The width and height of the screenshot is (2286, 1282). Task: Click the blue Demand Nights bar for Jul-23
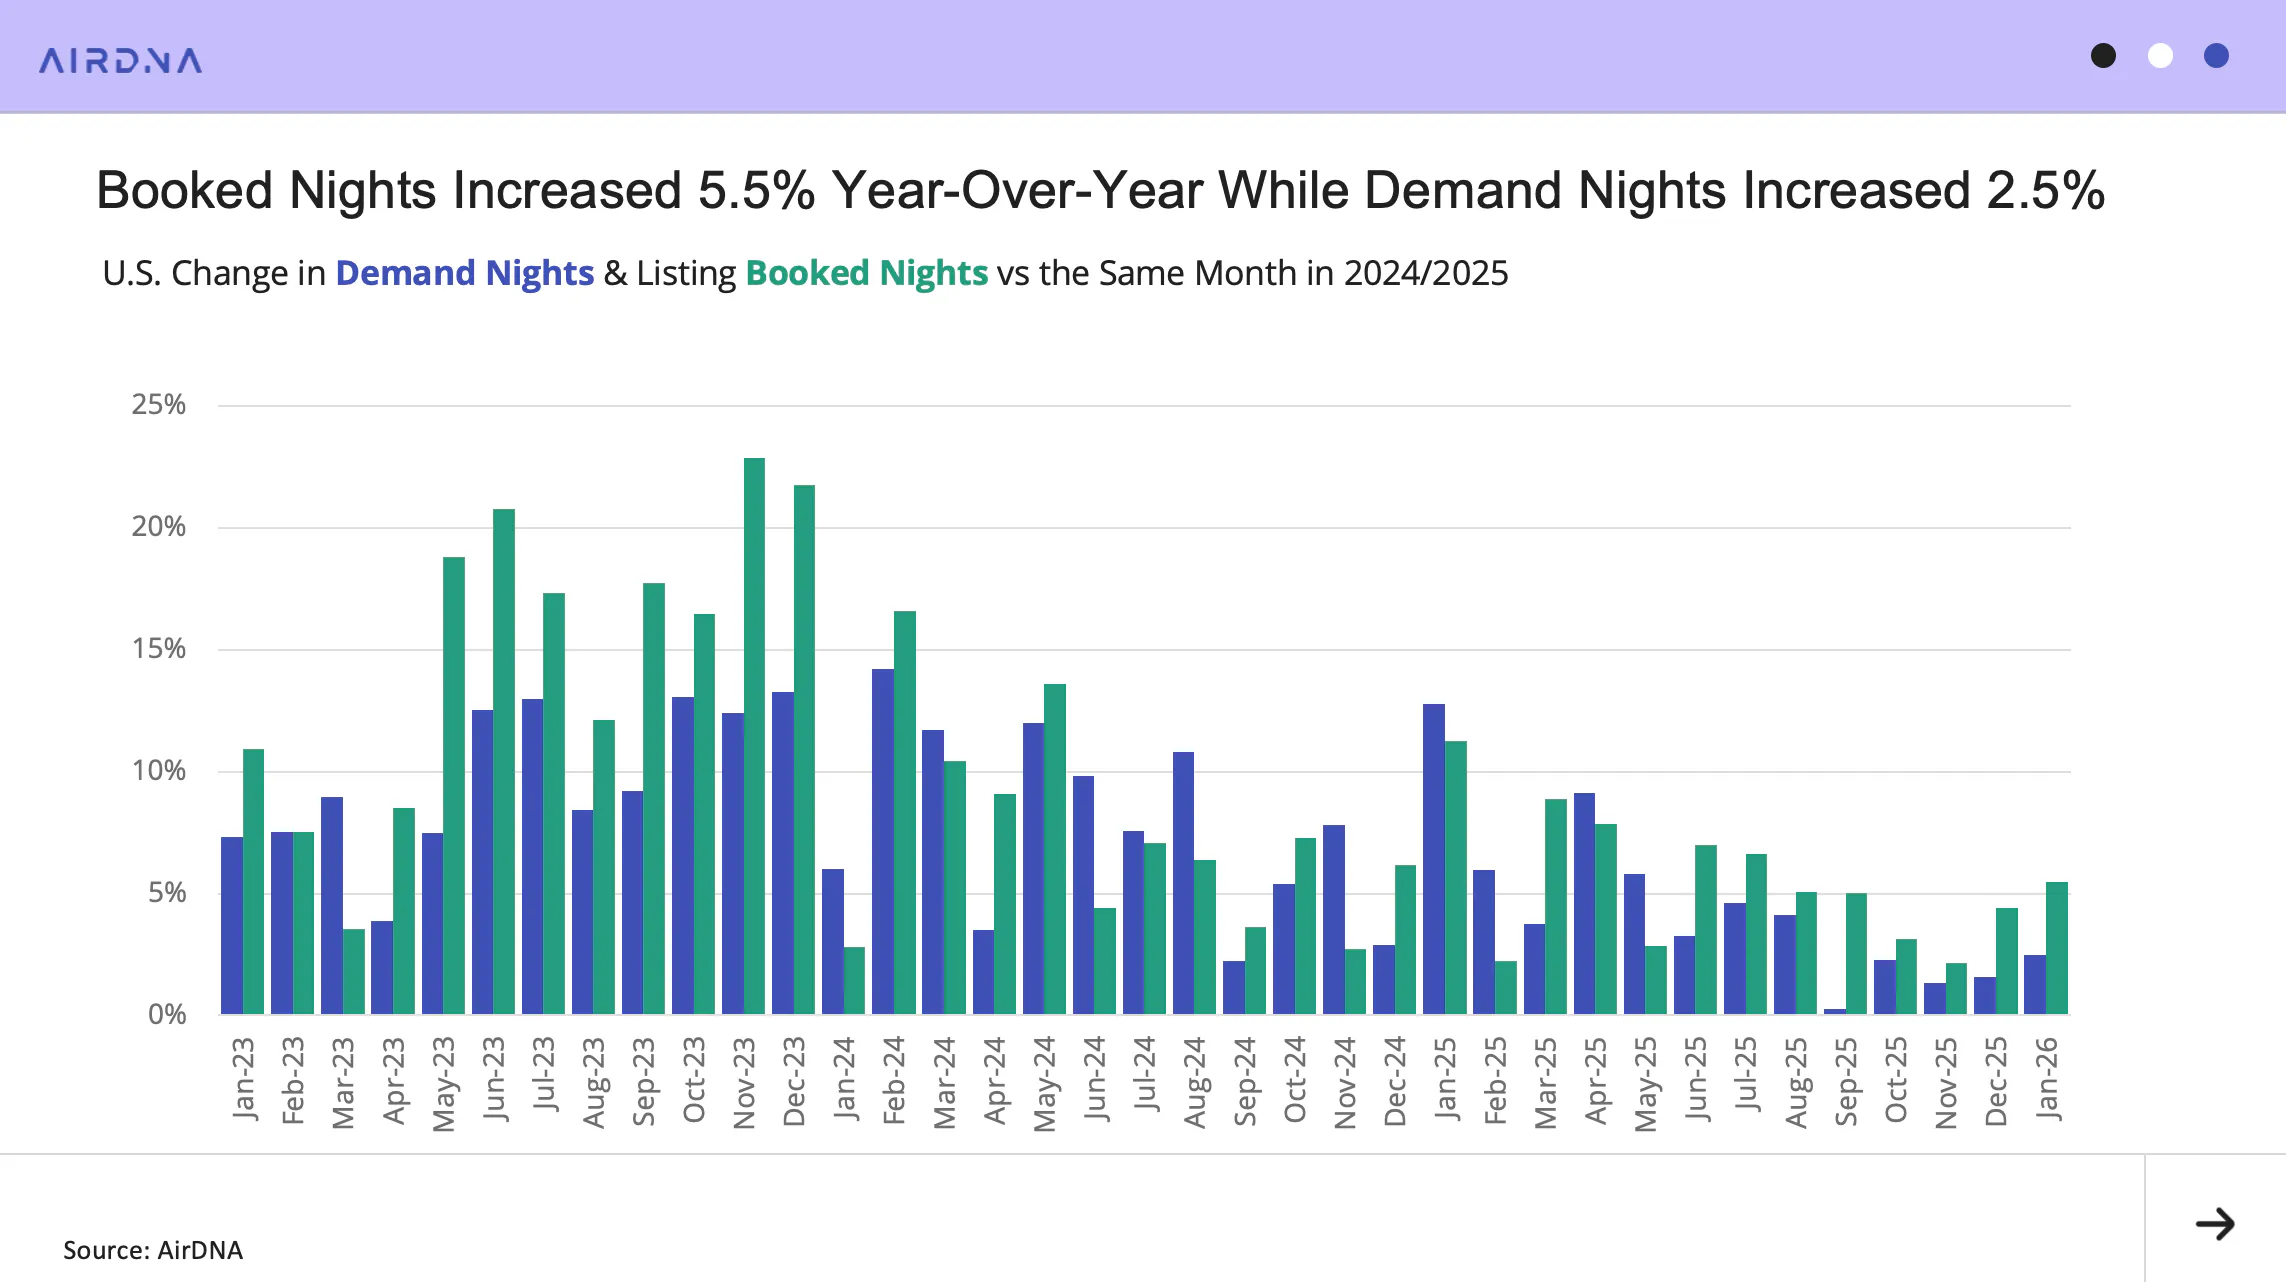coord(533,857)
